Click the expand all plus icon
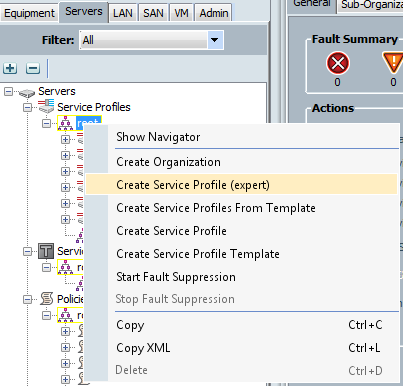The image size is (403, 386). [x=10, y=68]
